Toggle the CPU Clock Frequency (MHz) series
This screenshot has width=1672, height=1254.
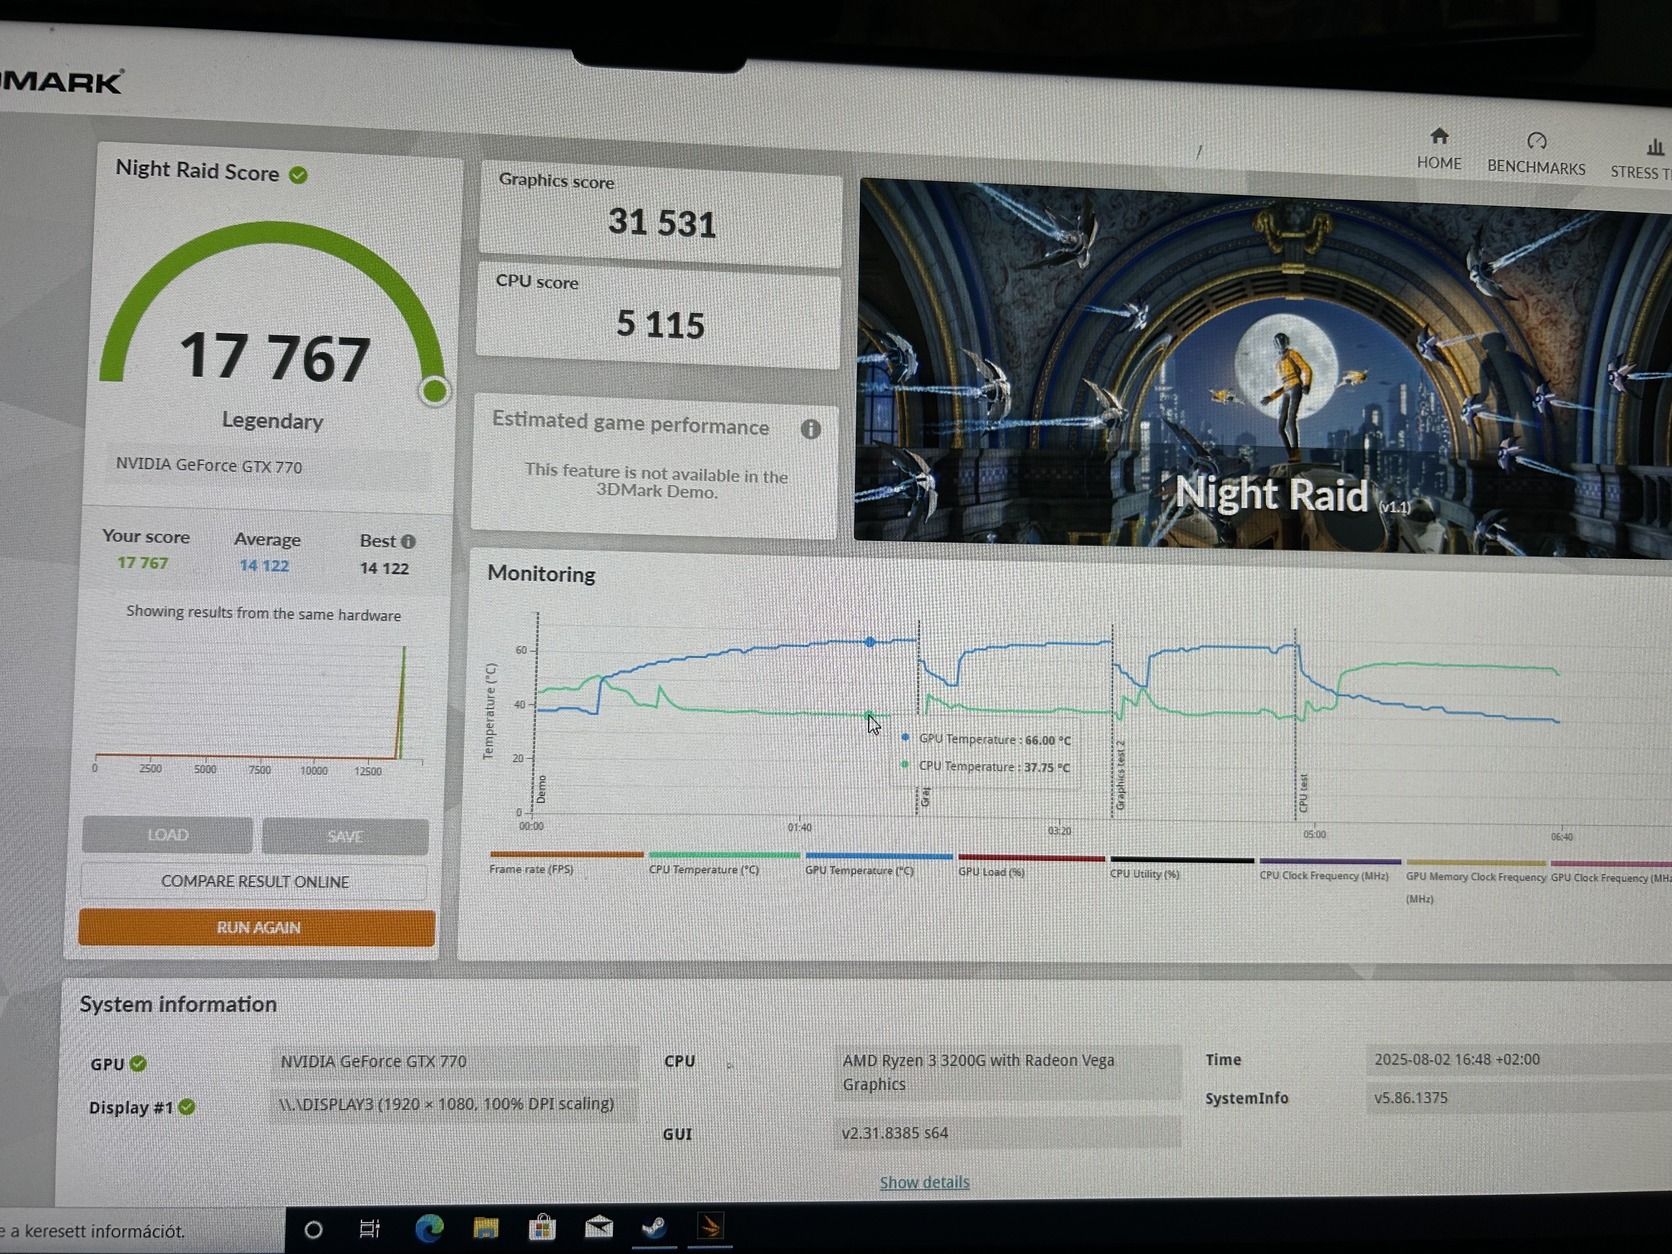click(x=1330, y=868)
